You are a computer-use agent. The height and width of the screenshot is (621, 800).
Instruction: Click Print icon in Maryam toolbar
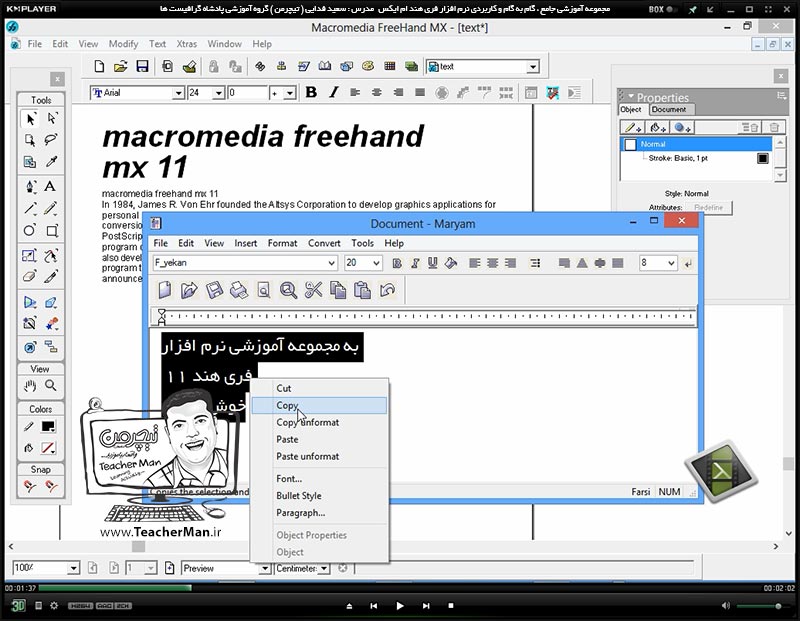239,290
